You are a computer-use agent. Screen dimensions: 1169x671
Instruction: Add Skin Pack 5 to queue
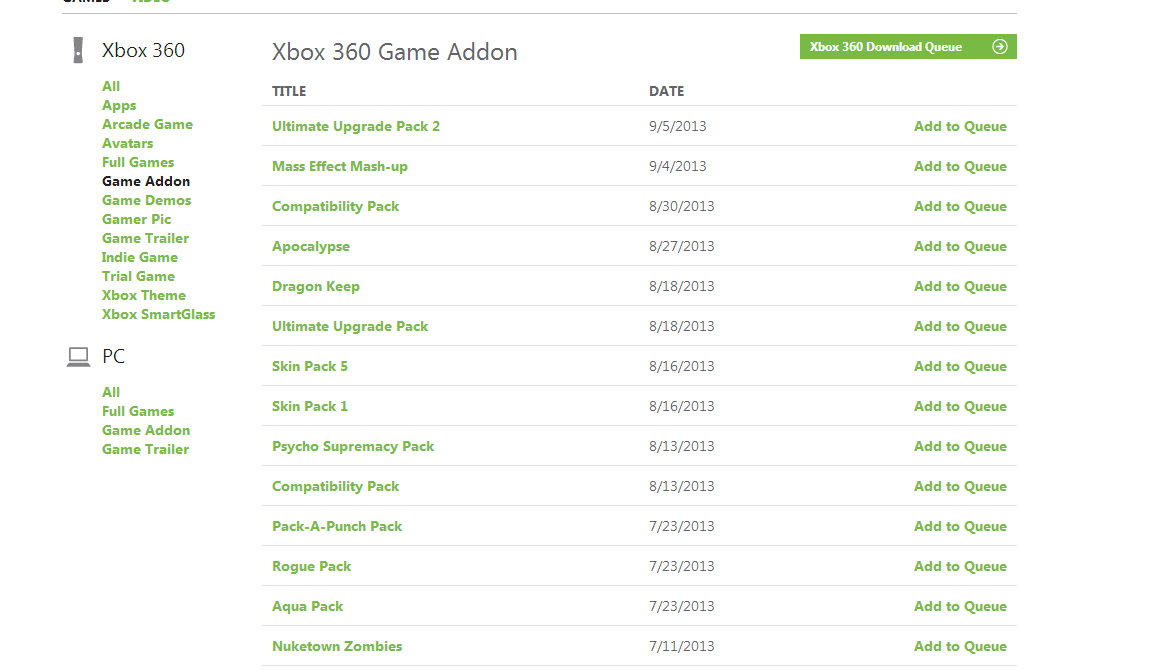(x=960, y=366)
